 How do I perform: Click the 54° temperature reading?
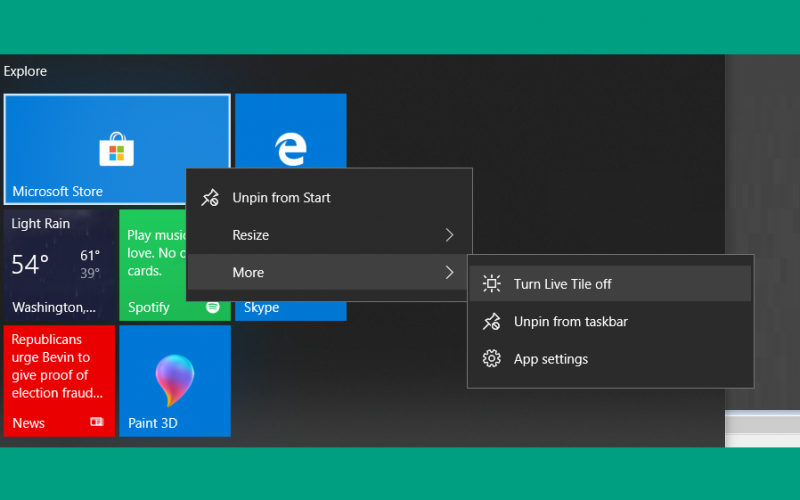[30, 264]
